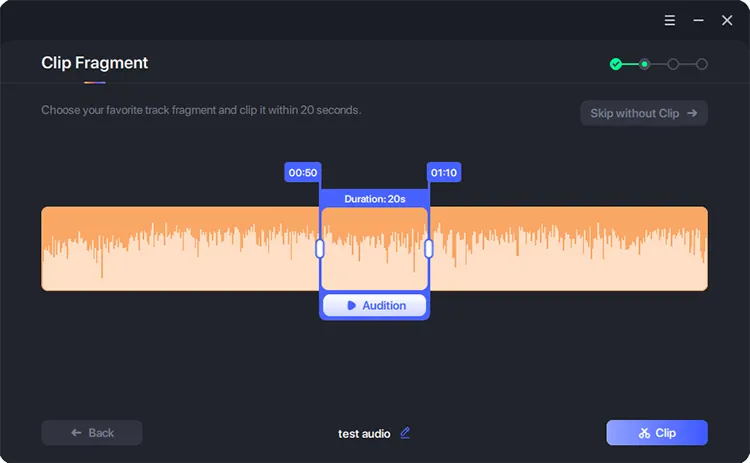This screenshot has width=750, height=463.
Task: Click the third step indicator circle
Action: pyautogui.click(x=673, y=64)
